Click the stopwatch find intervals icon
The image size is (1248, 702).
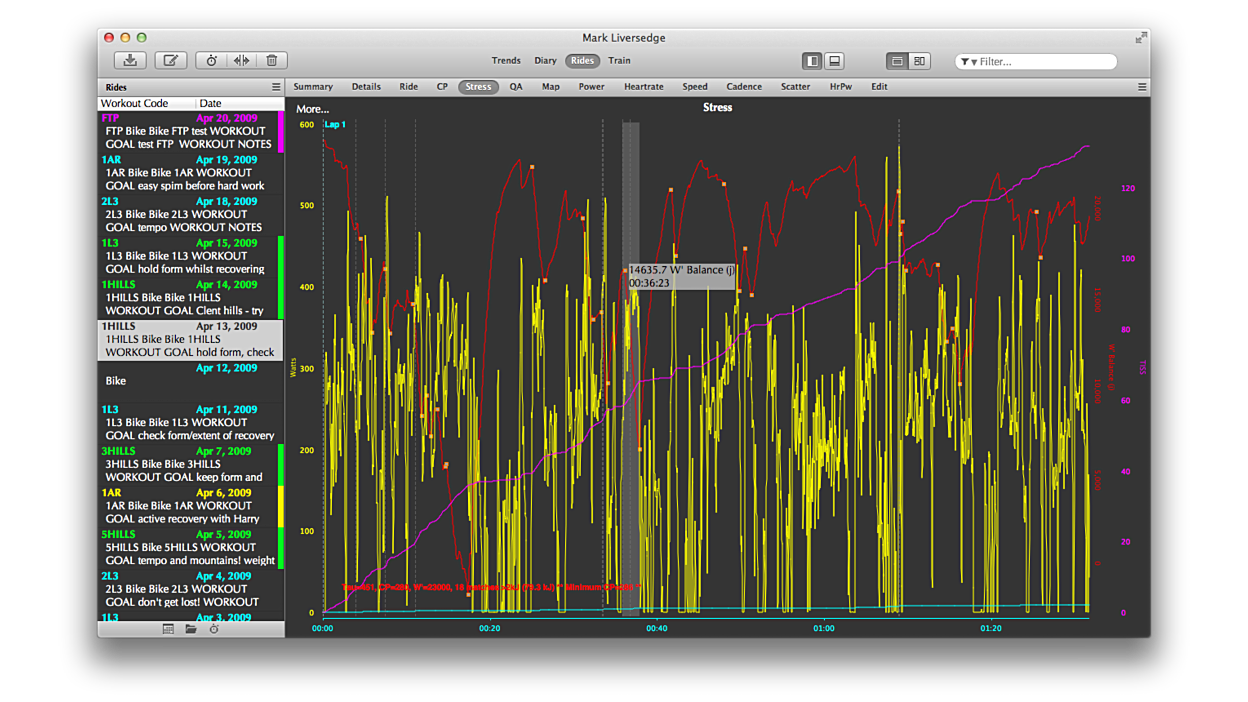(x=212, y=61)
